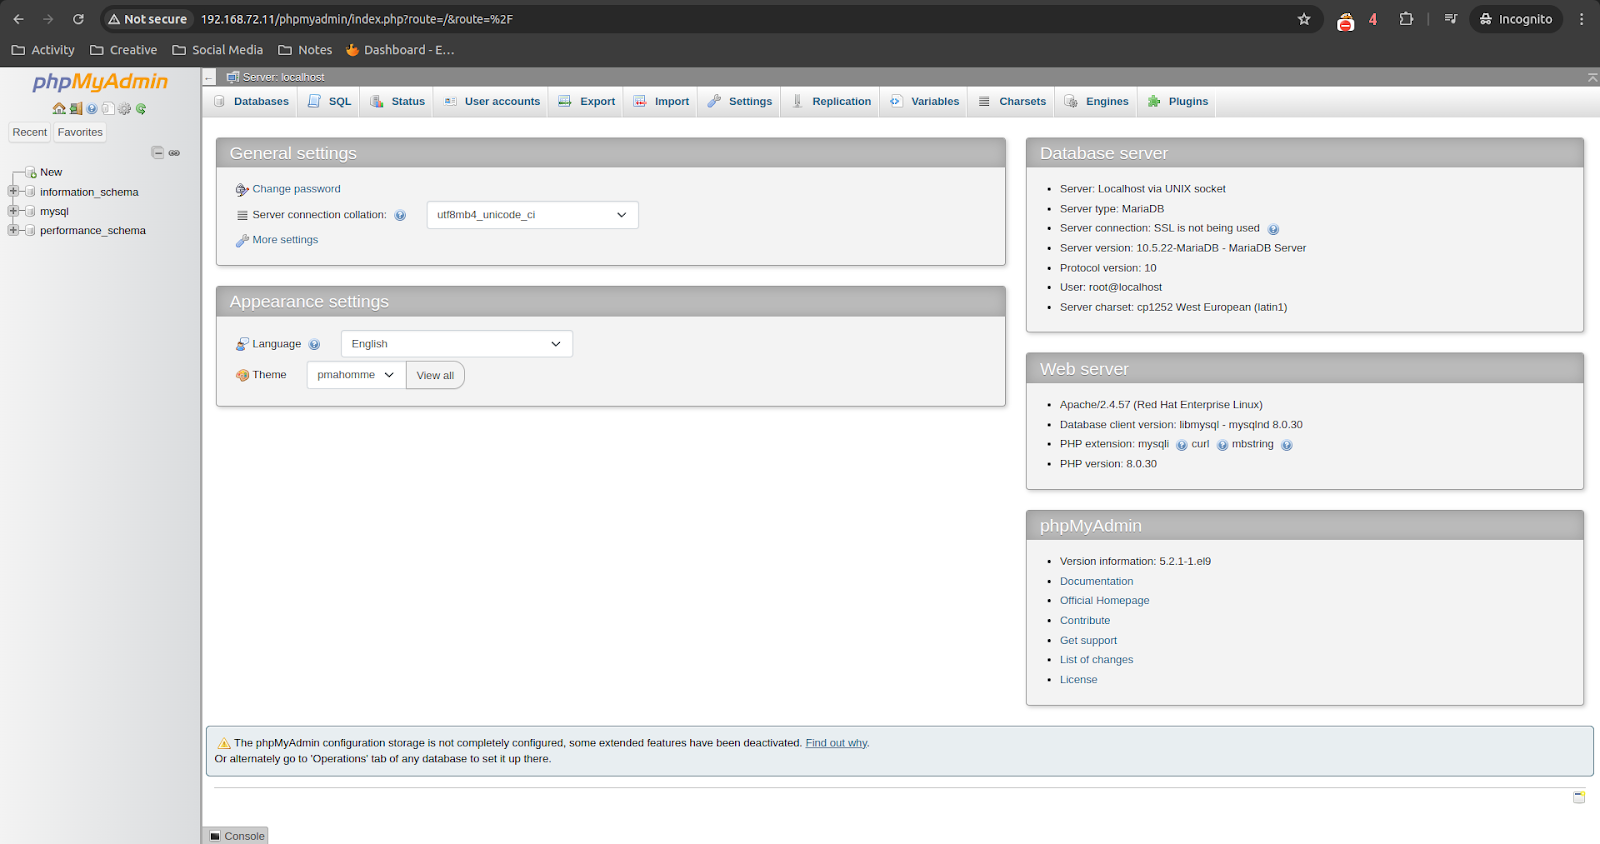Screen dimensions: 1600x844
Task: Open the Social Media bookmarks folder
Action: (217, 50)
